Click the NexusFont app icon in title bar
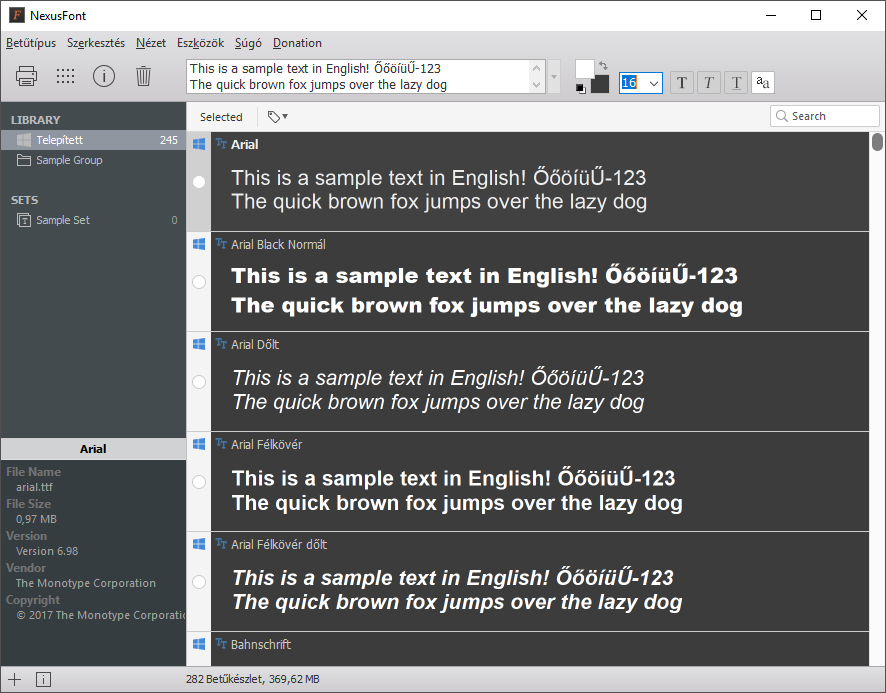Image resolution: width=886 pixels, height=693 pixels. click(17, 15)
